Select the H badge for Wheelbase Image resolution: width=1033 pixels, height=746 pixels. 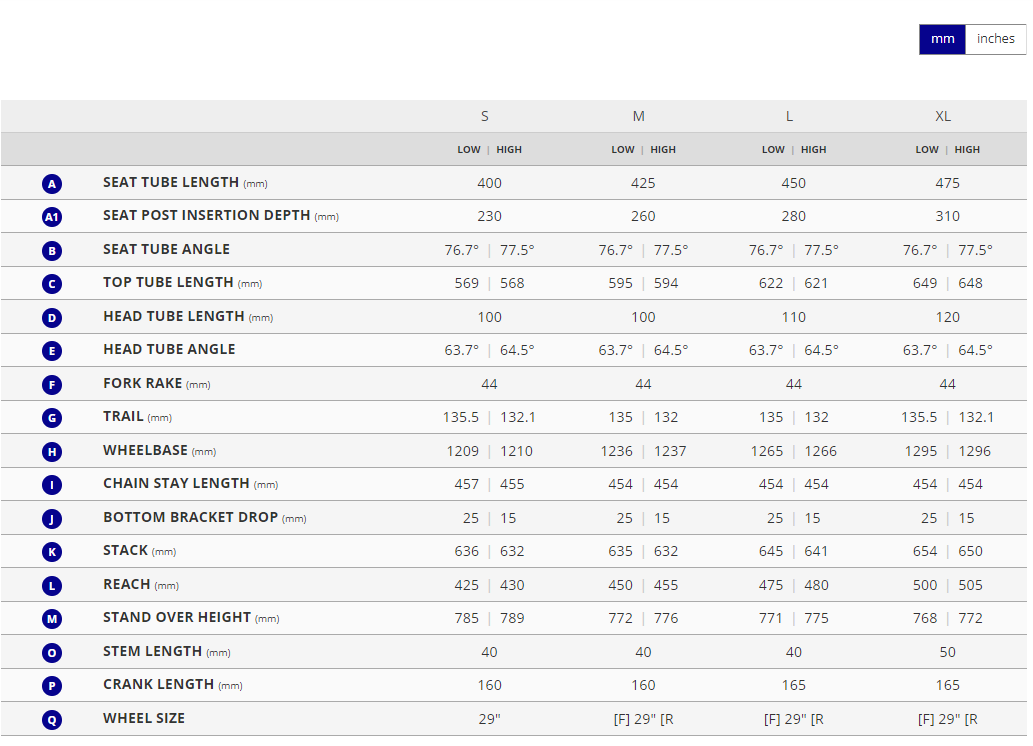pos(52,451)
